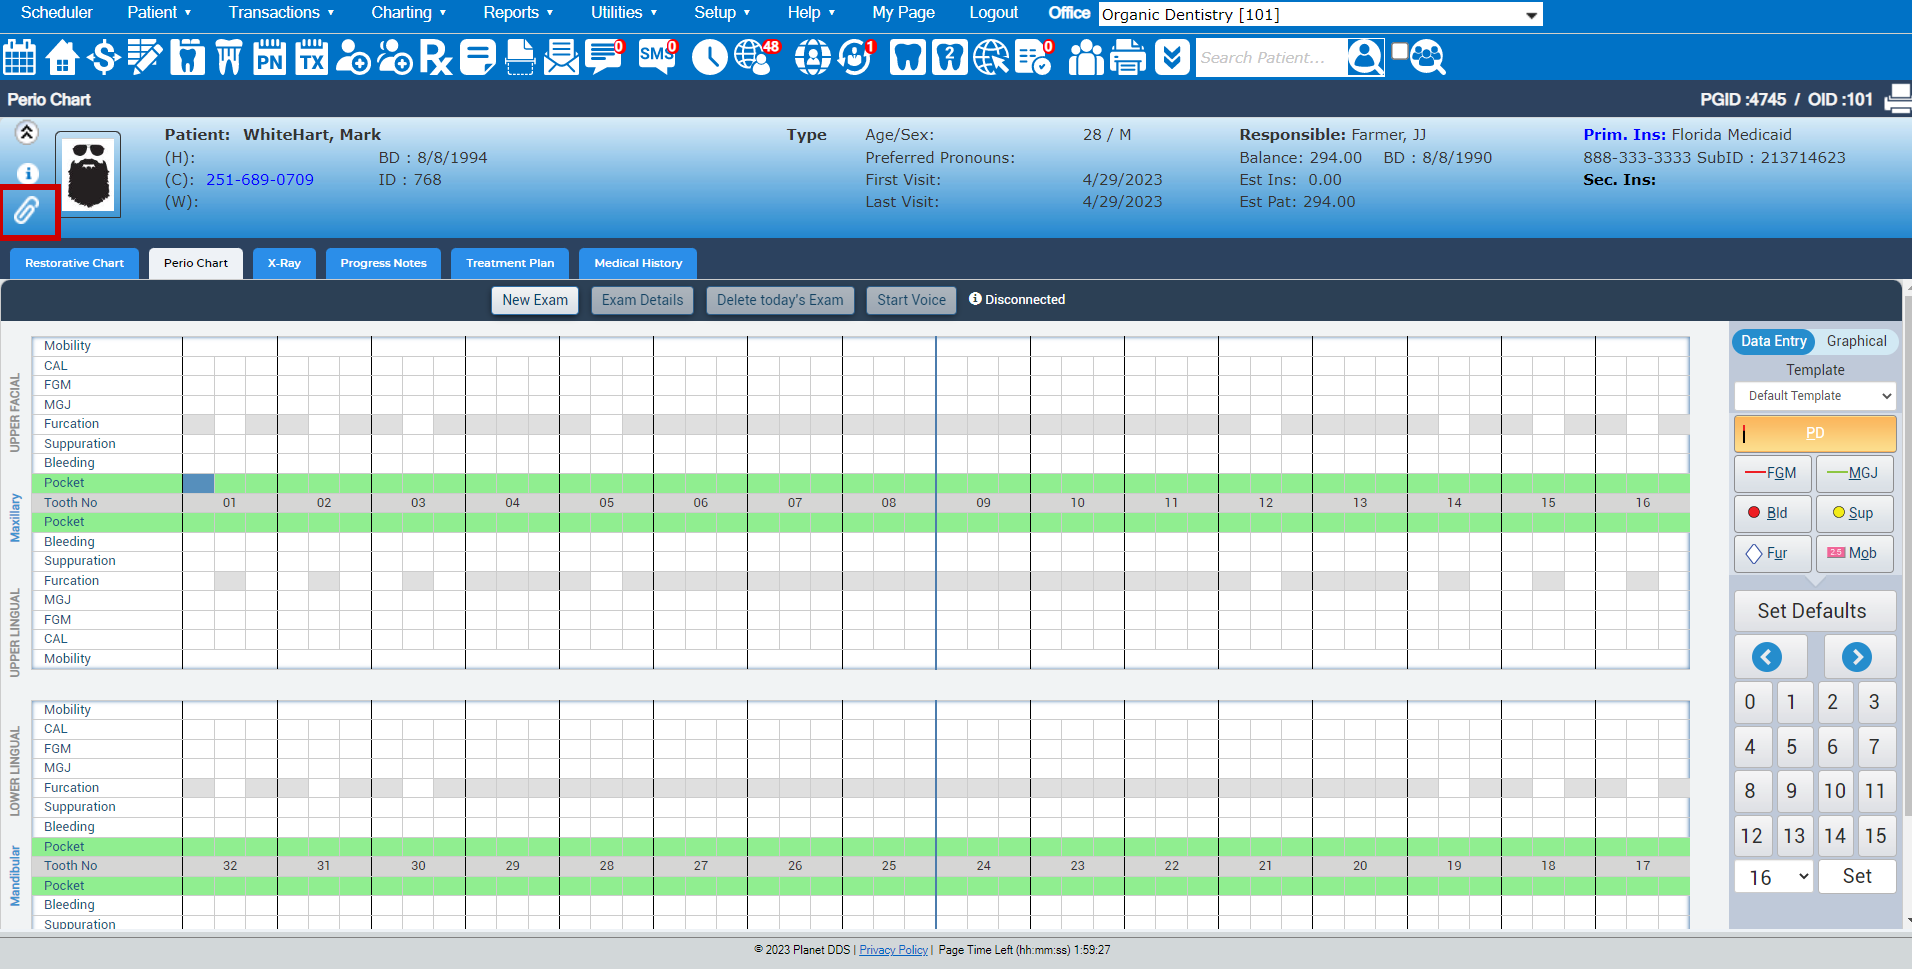Switch to X-Ray tab
1912x969 pixels.
coord(284,263)
